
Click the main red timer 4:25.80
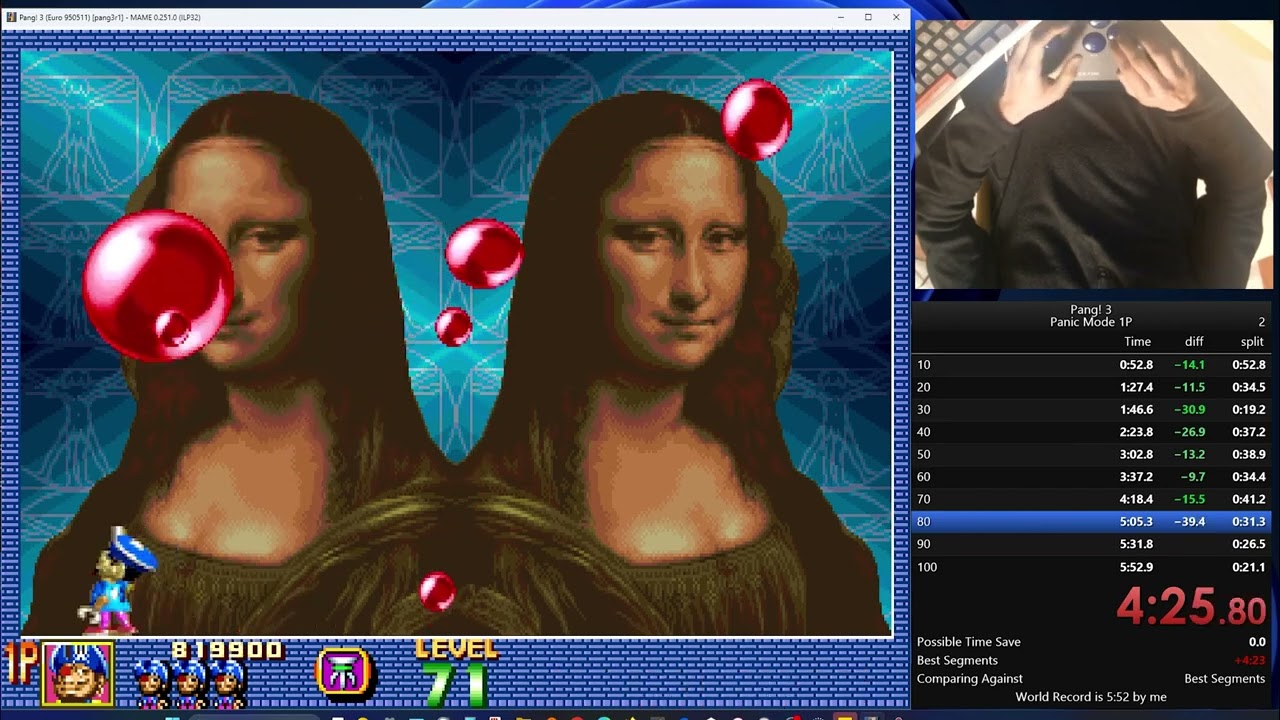coord(1193,606)
